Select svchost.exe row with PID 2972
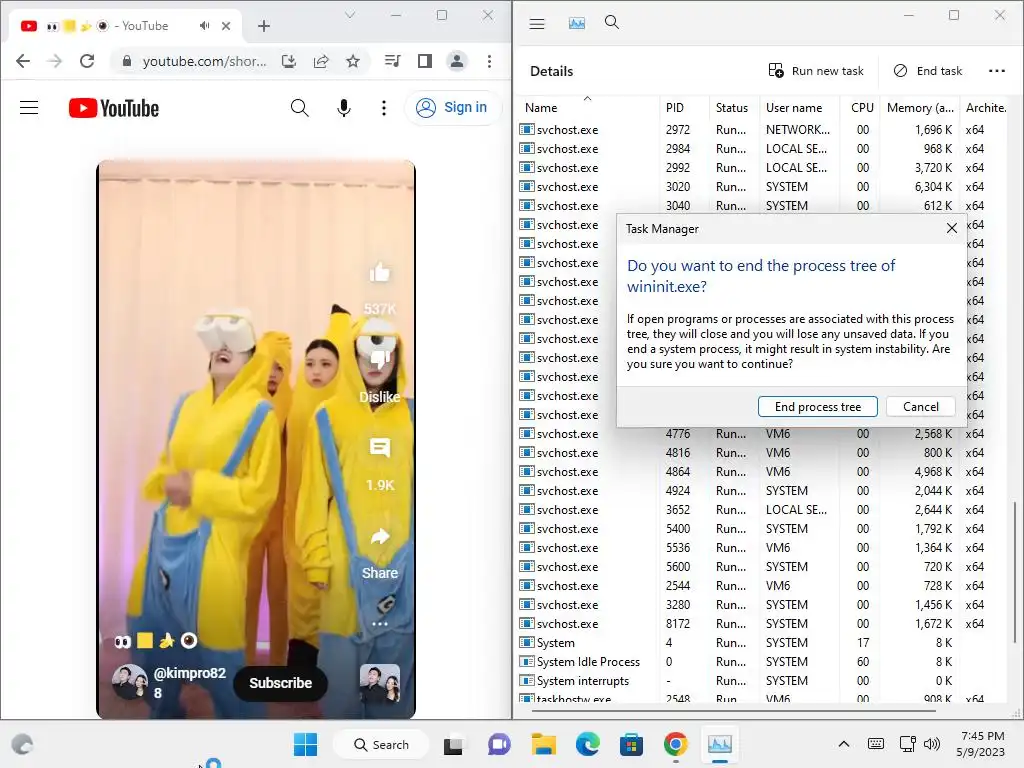Screen dimensions: 1024x768 [x=763, y=130]
